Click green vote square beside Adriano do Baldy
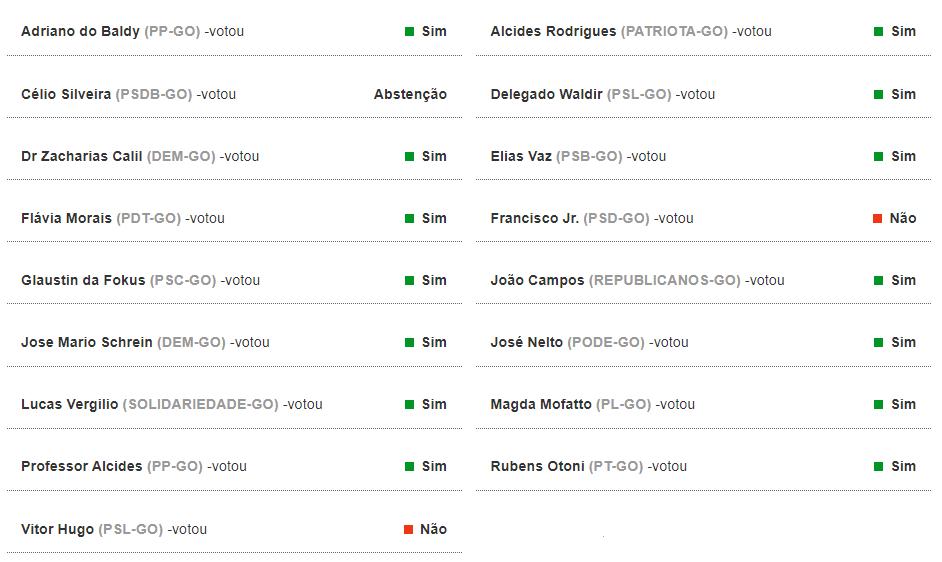The image size is (942, 562). [x=410, y=32]
